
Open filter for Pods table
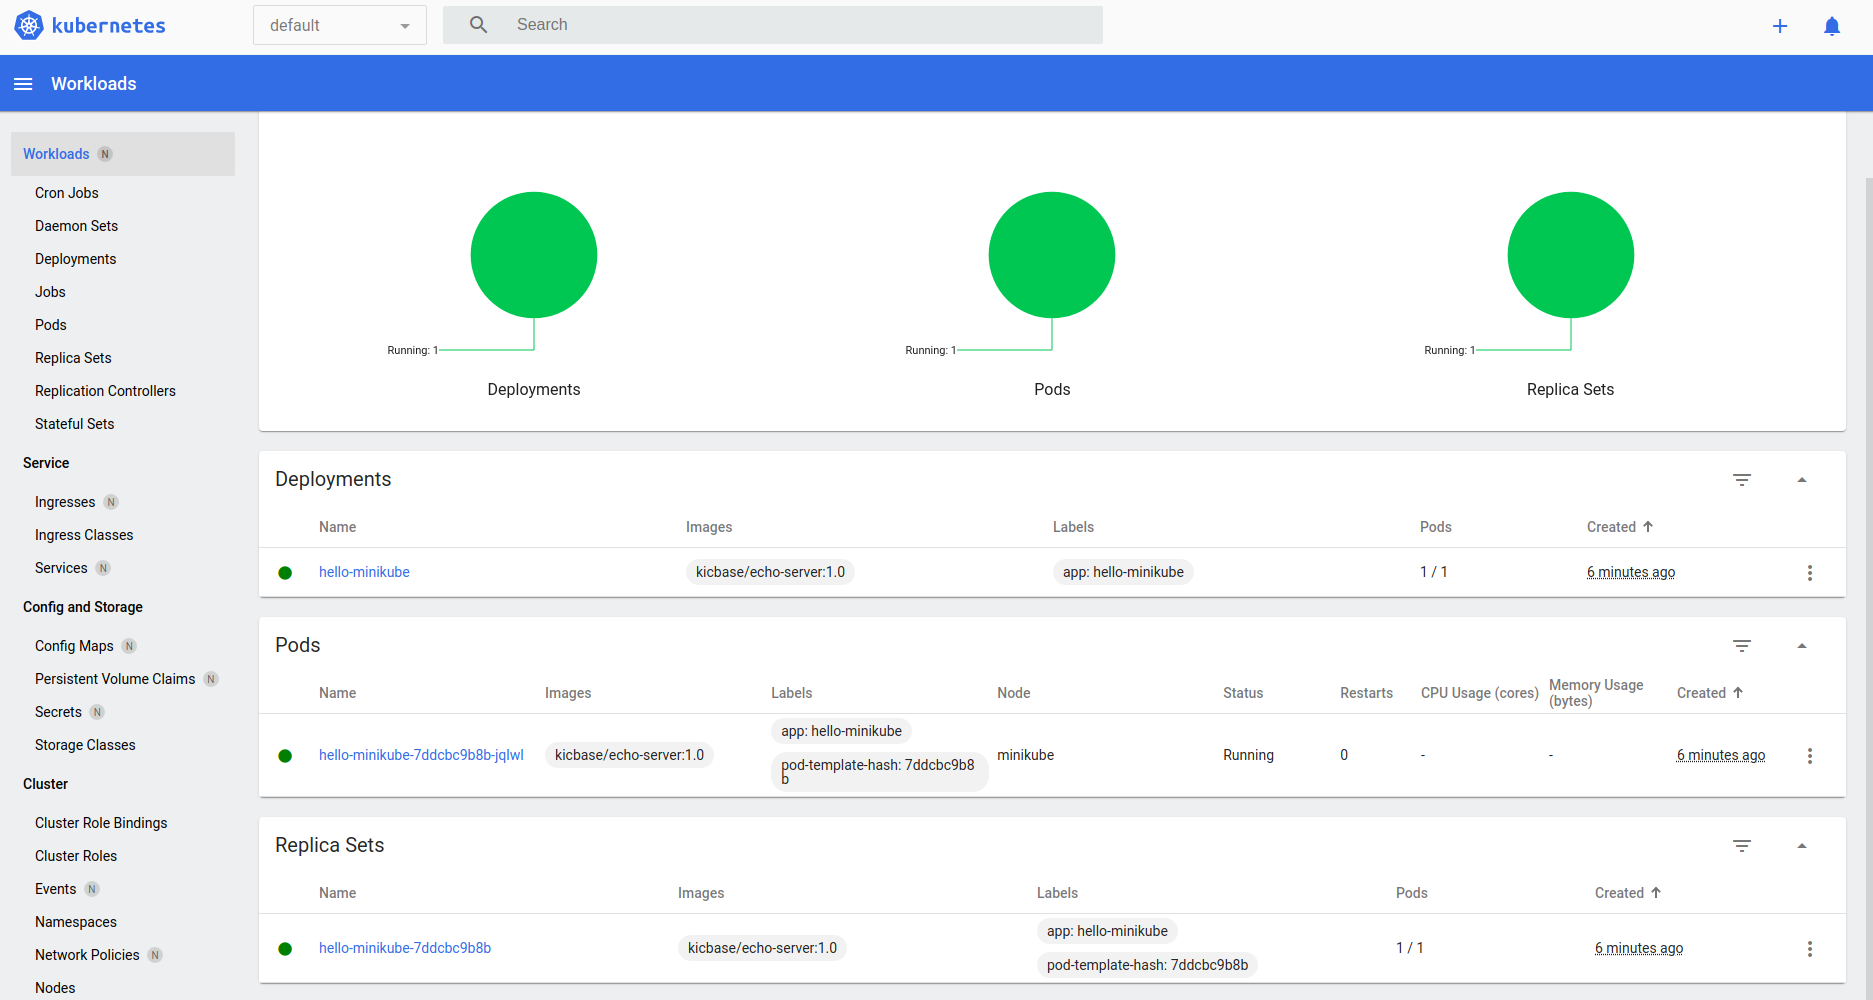[1742, 646]
